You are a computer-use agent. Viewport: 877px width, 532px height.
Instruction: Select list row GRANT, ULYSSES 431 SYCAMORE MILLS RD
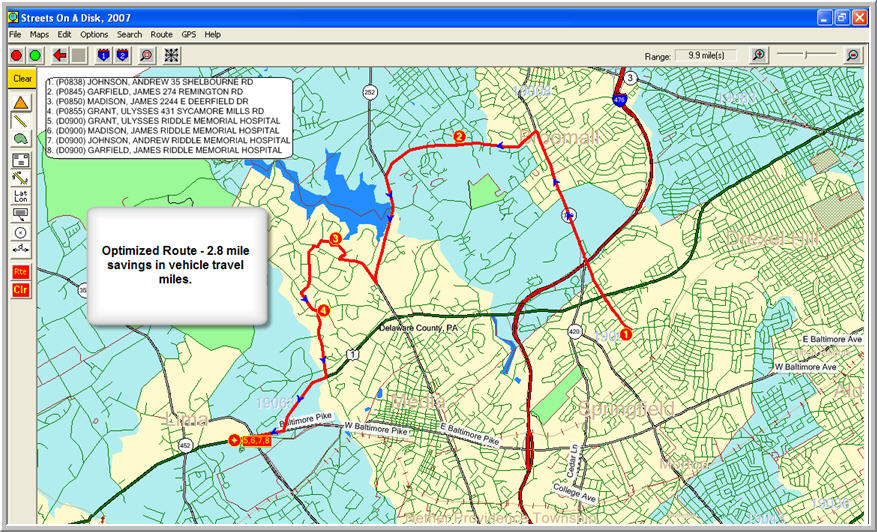pos(156,111)
